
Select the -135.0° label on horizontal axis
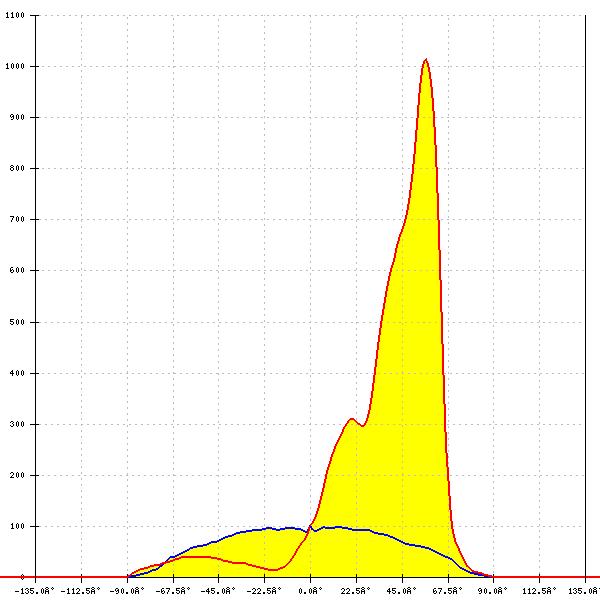(37, 591)
